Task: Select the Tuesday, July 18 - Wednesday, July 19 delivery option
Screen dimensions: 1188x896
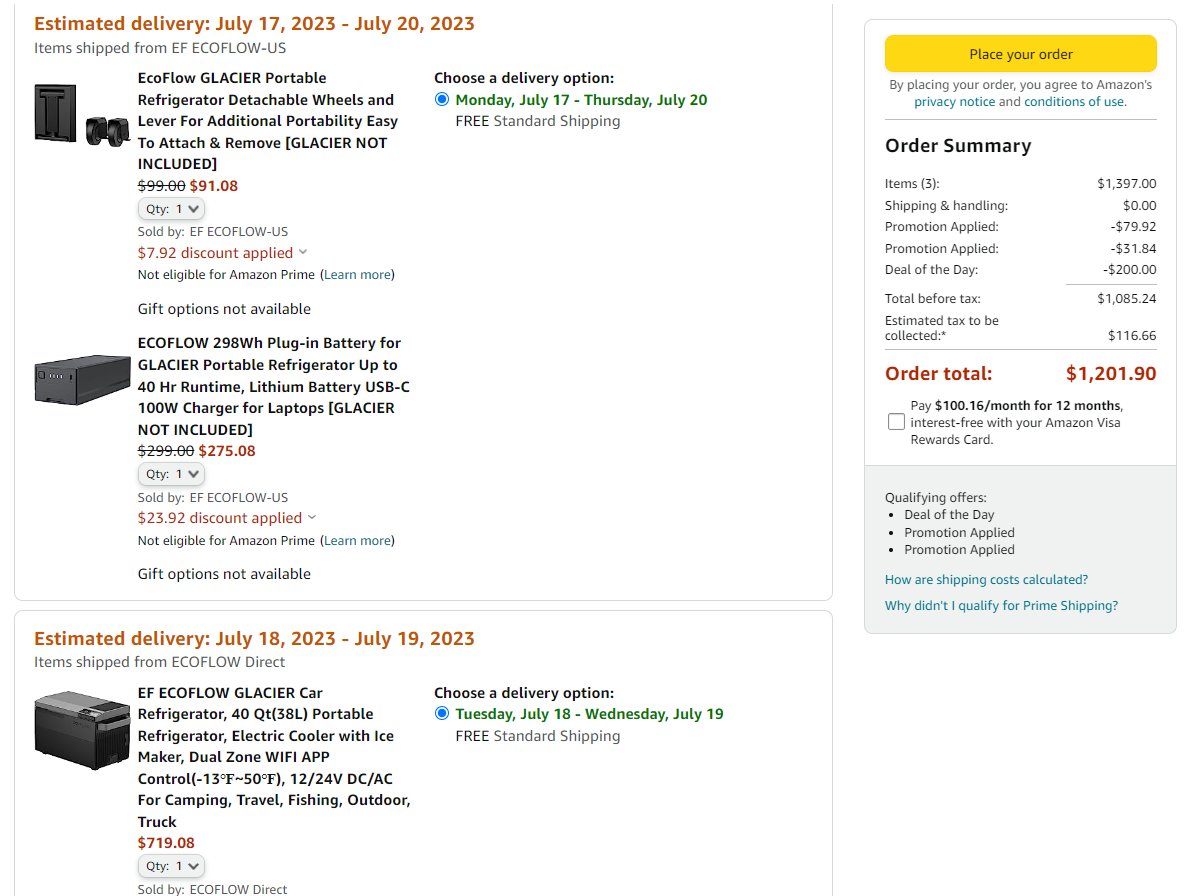Action: point(442,713)
